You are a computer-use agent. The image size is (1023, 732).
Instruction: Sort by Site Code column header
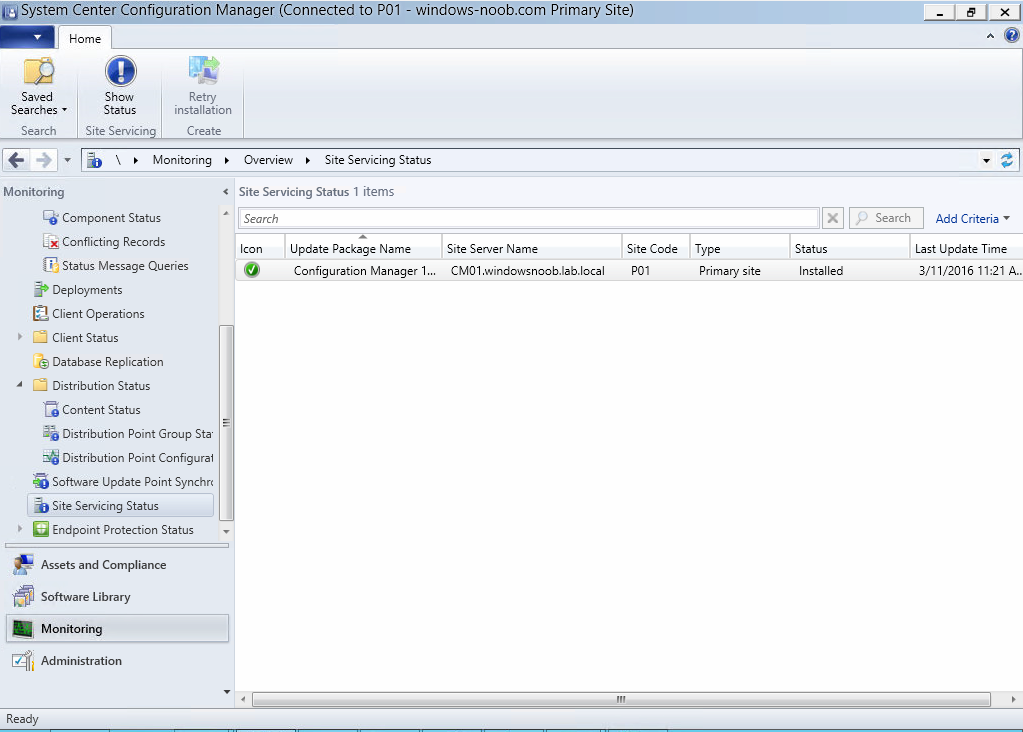pyautogui.click(x=656, y=249)
